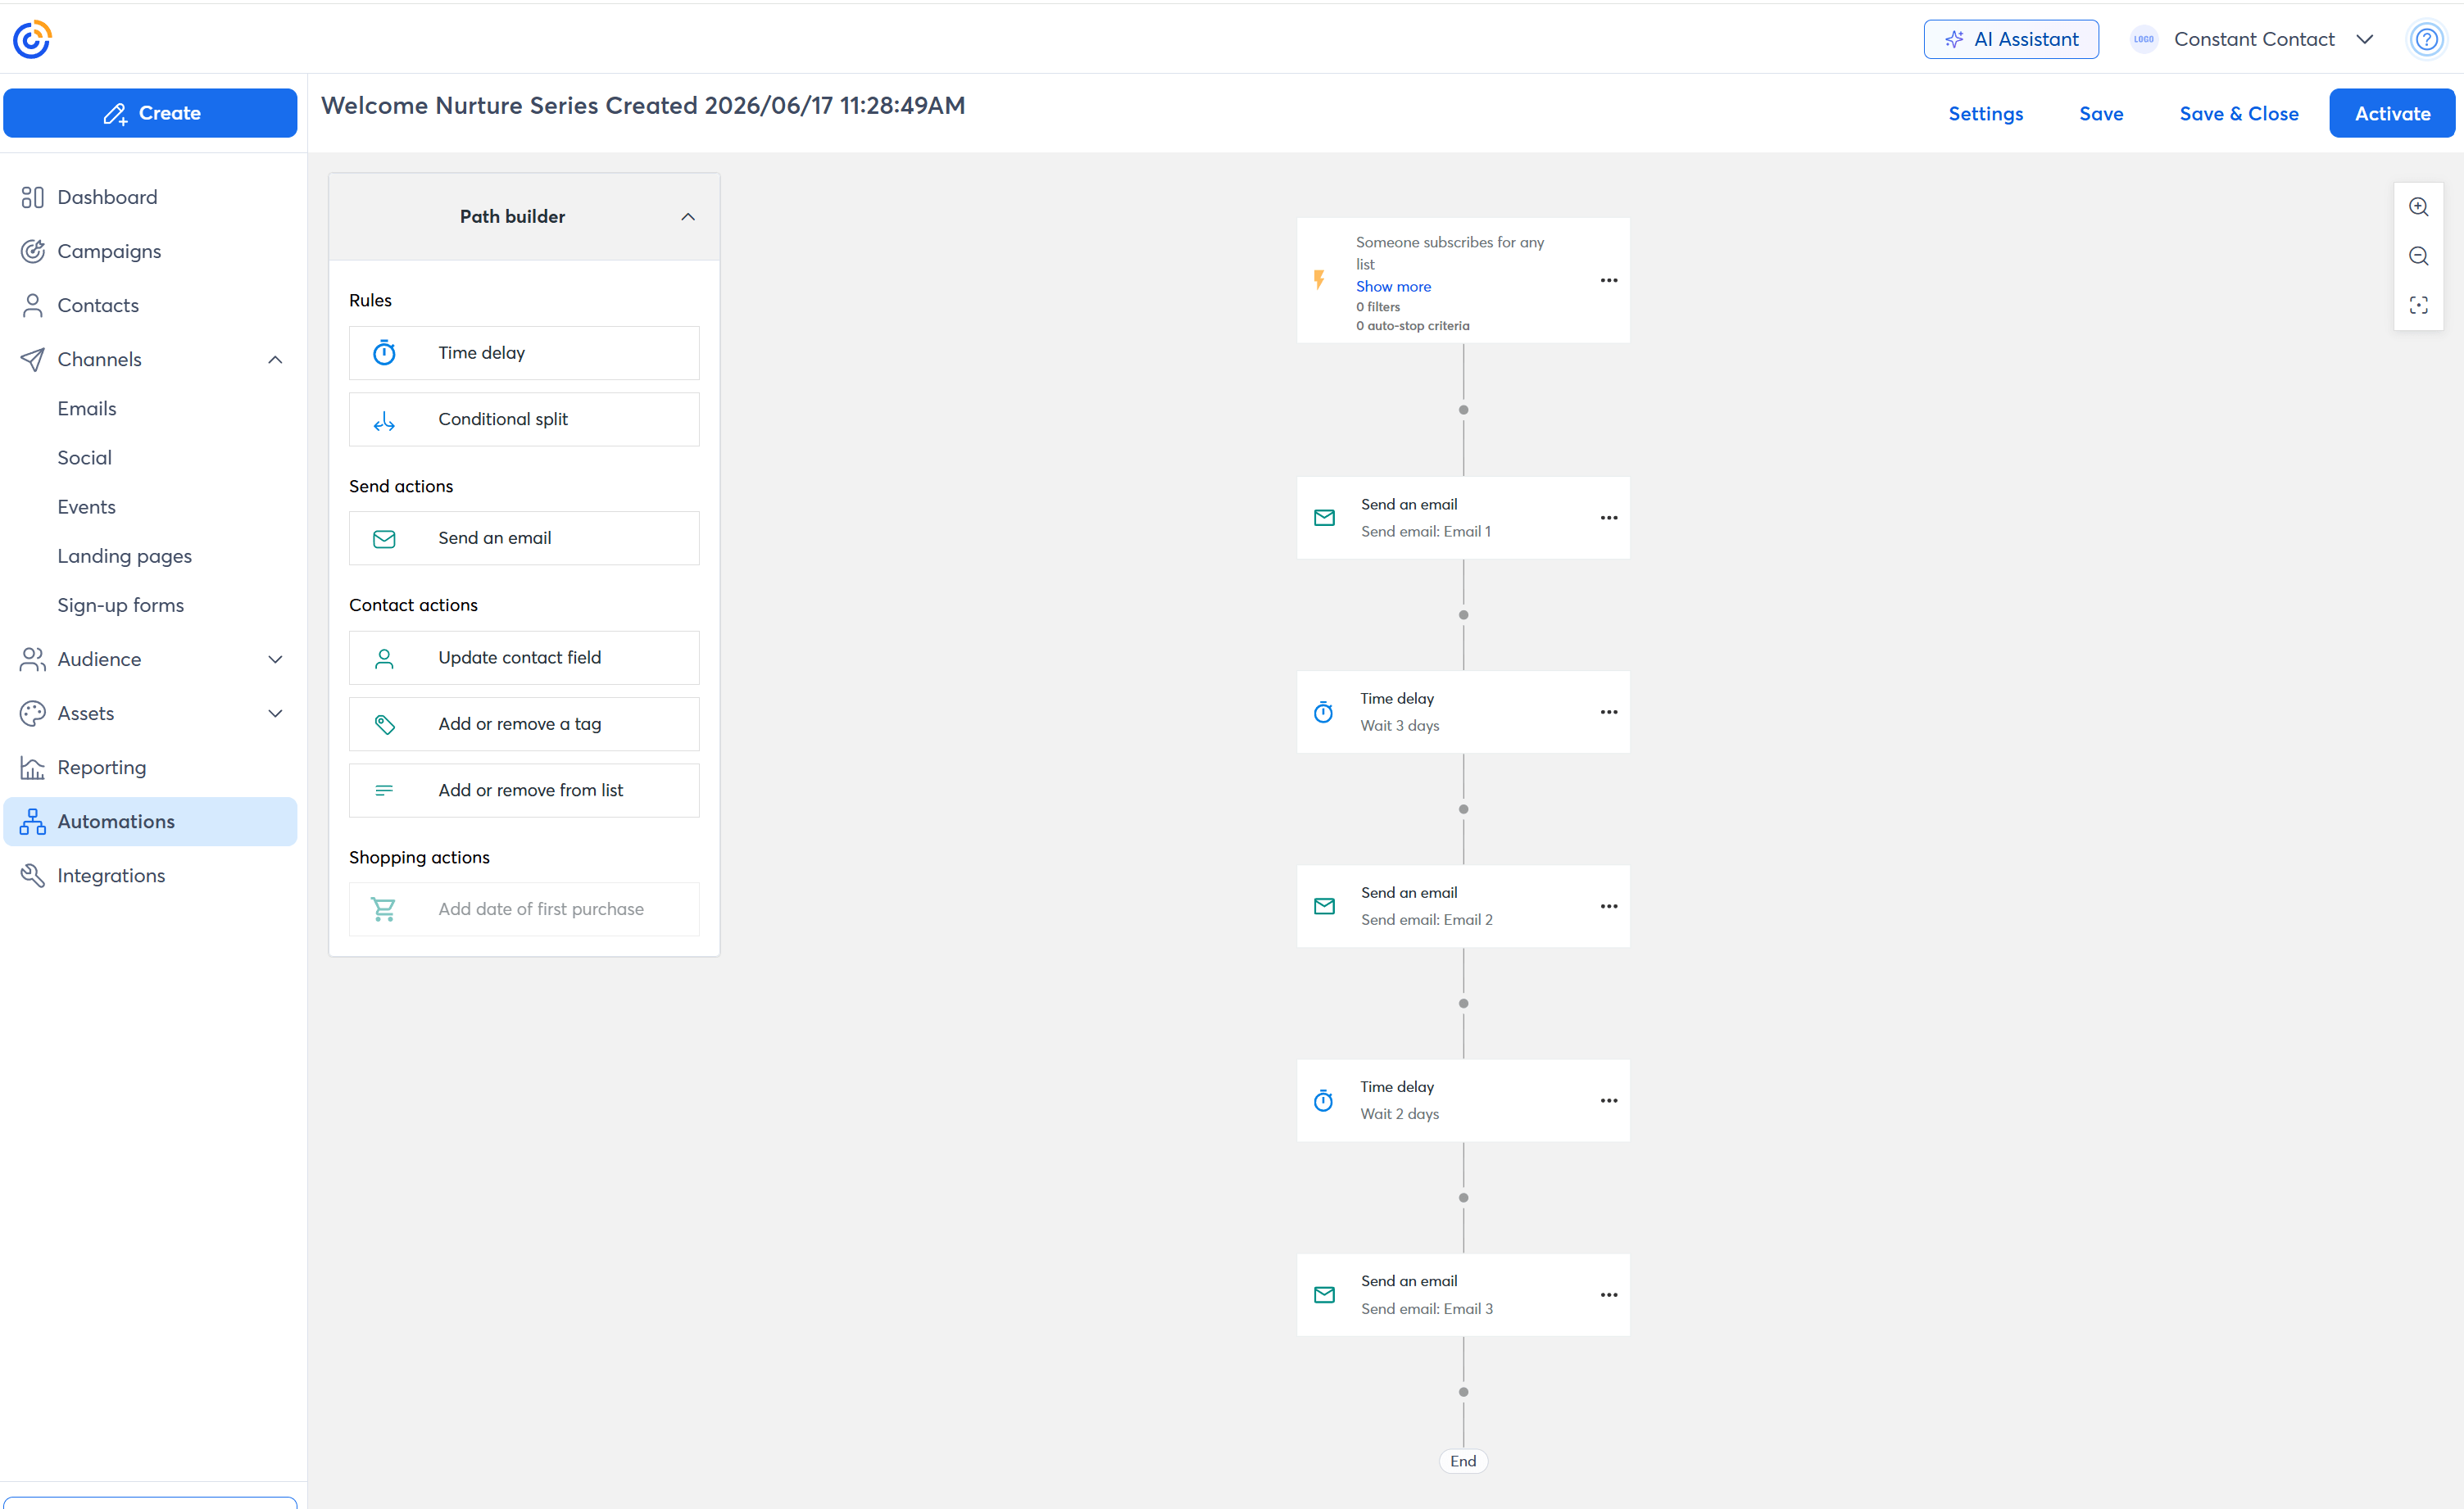This screenshot has height=1509, width=2464.
Task: Click envelope icon on Email 1 card
Action: [1324, 518]
